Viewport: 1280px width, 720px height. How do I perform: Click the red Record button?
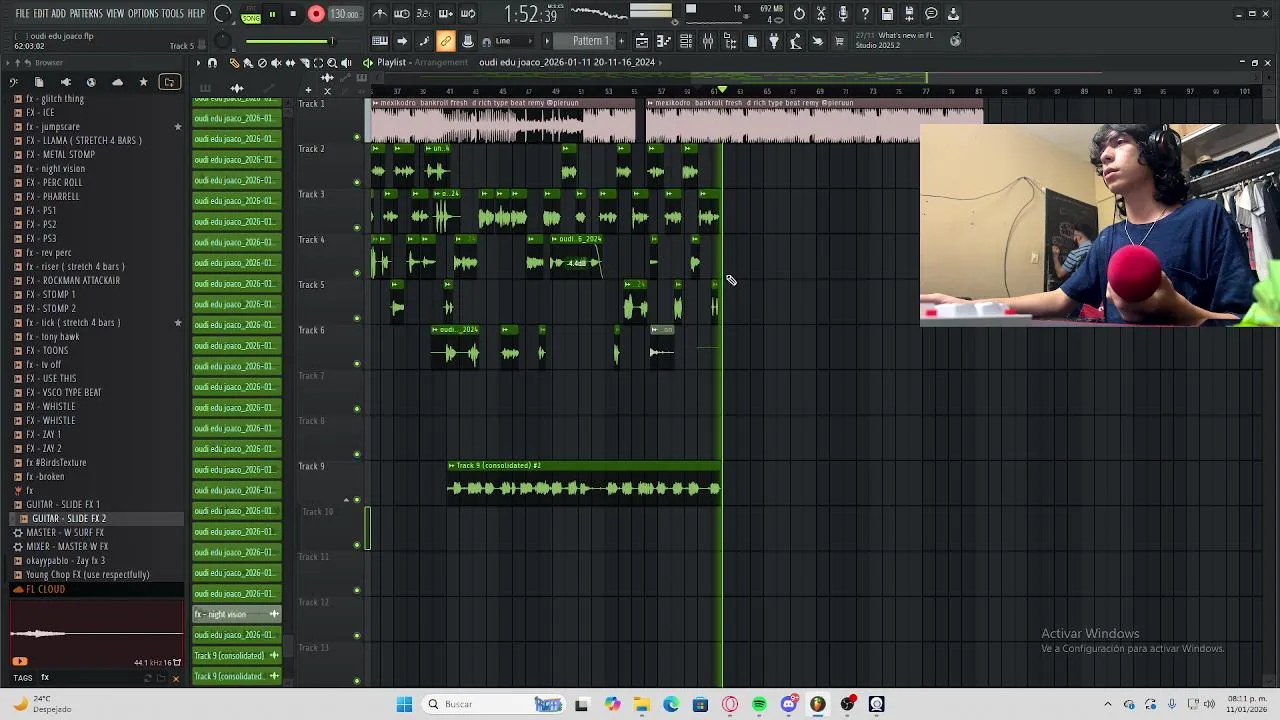pyautogui.click(x=316, y=14)
